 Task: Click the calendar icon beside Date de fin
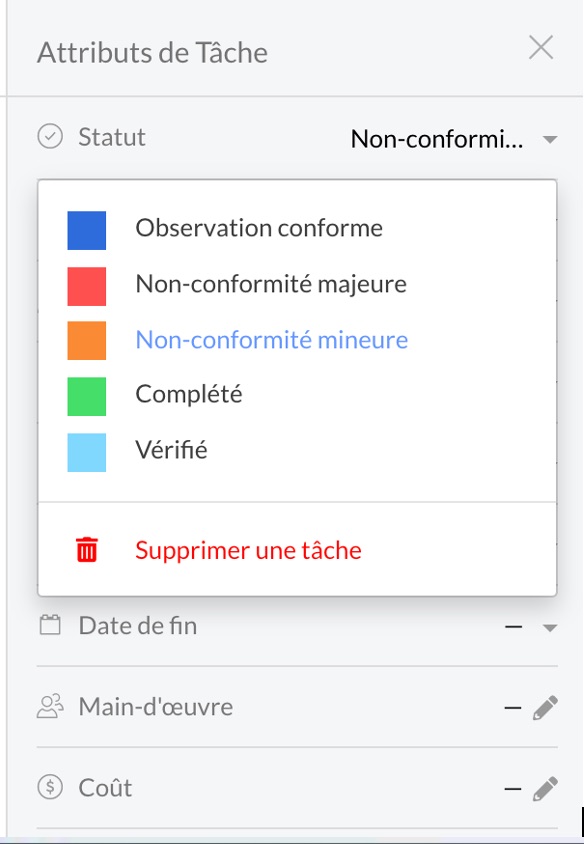point(50,625)
